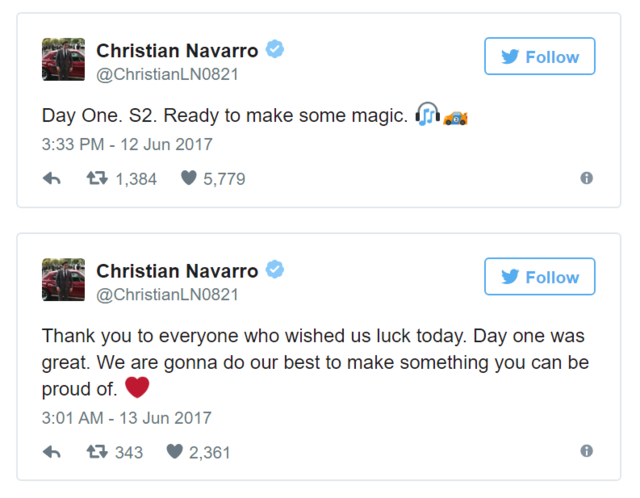
Task: Click the verified badge in second tweet
Action: point(275,270)
